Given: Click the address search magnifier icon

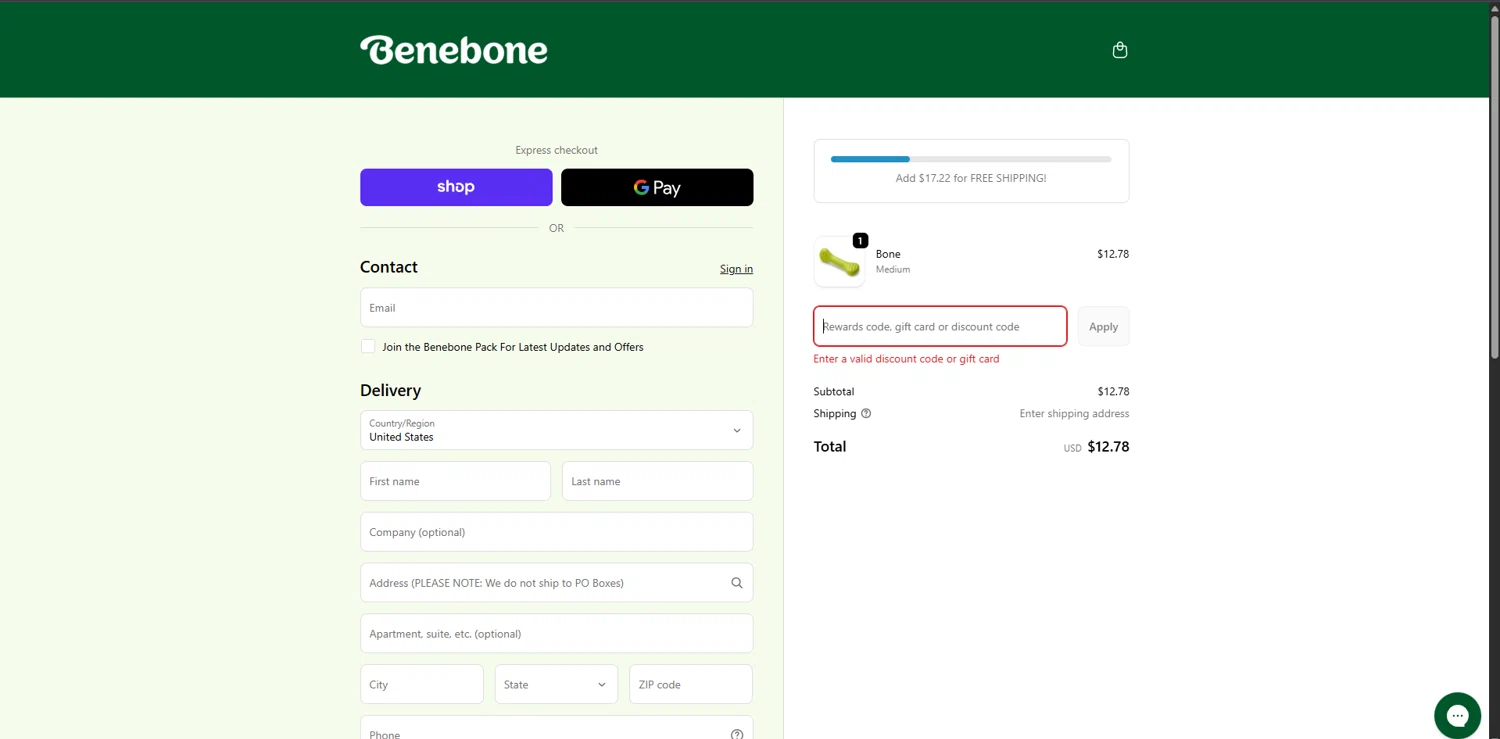Looking at the screenshot, I should [737, 583].
